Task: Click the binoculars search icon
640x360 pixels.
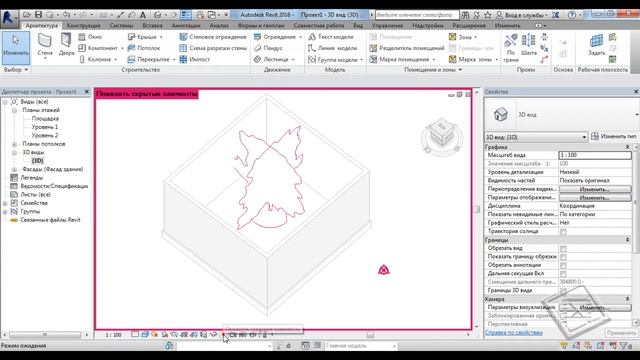Action: [x=465, y=15]
